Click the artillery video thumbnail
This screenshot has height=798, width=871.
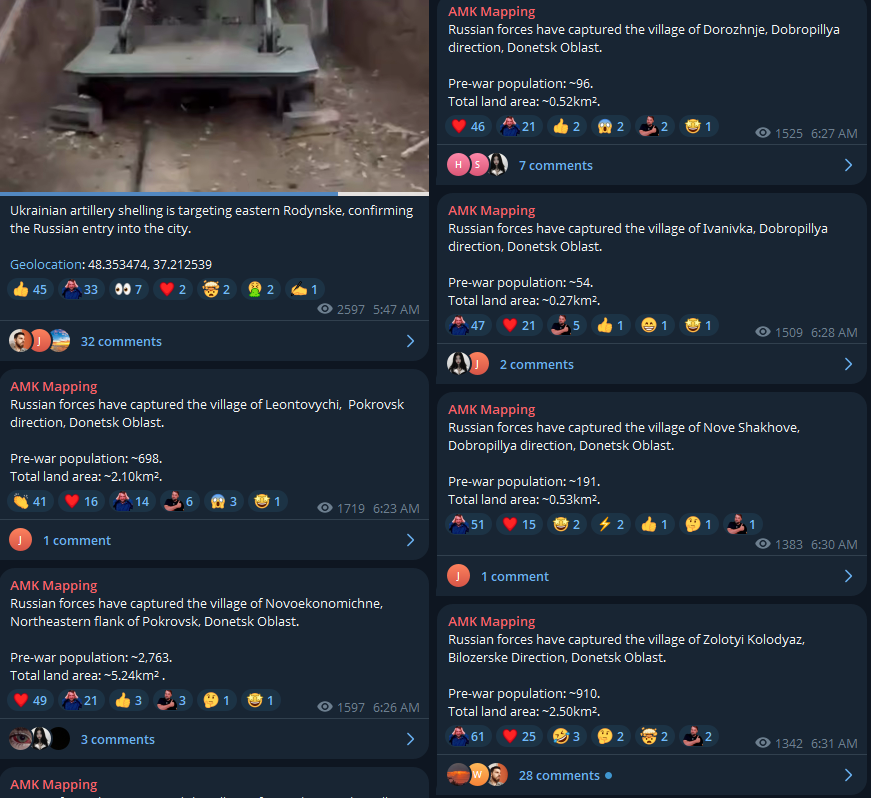tap(214, 96)
